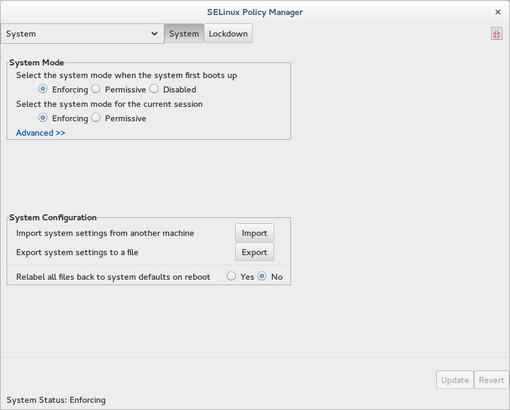Select the System tab button

coord(184,34)
